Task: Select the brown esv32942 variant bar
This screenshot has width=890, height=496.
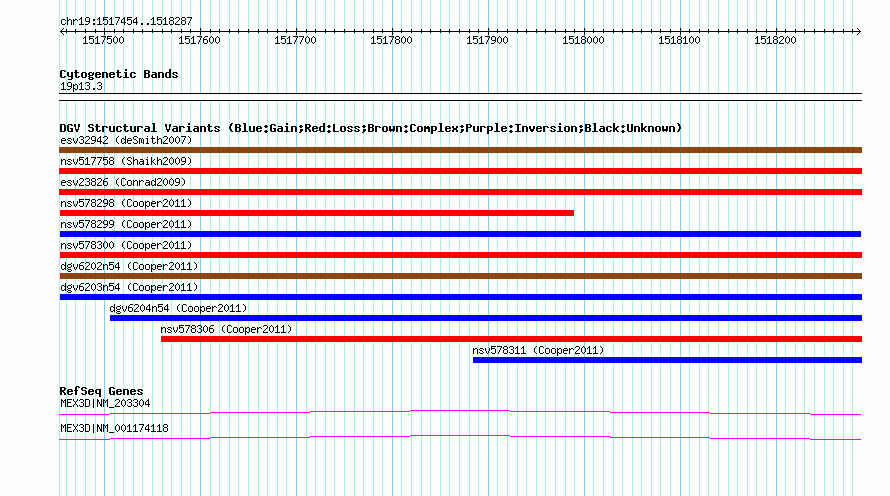Action: tap(460, 150)
